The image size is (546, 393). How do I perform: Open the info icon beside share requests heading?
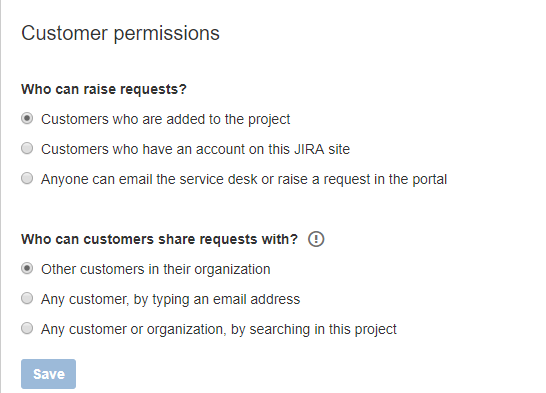coord(316,239)
